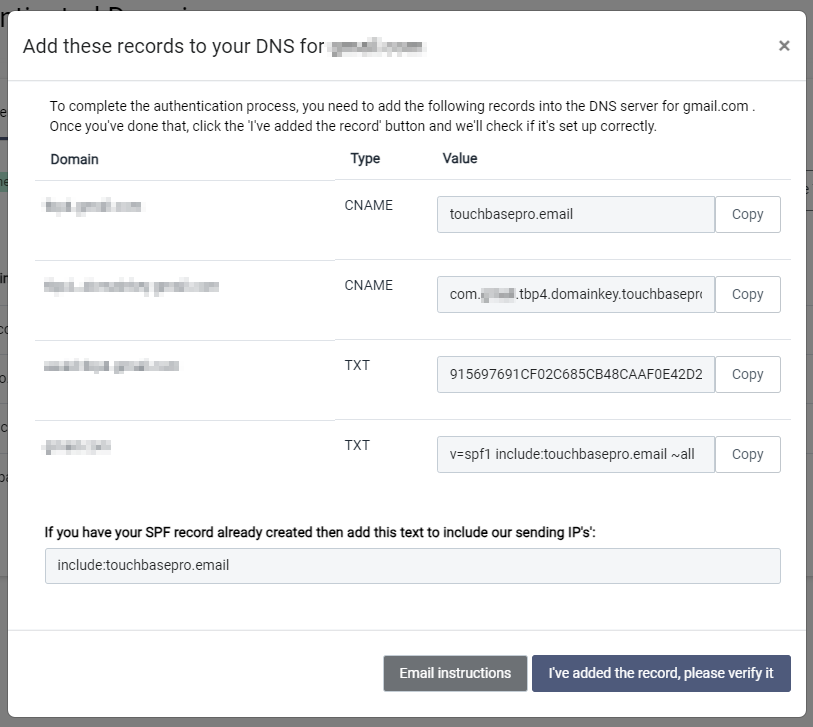Click the Type column header
Viewport: 813px width, 727px height.
[x=365, y=158]
